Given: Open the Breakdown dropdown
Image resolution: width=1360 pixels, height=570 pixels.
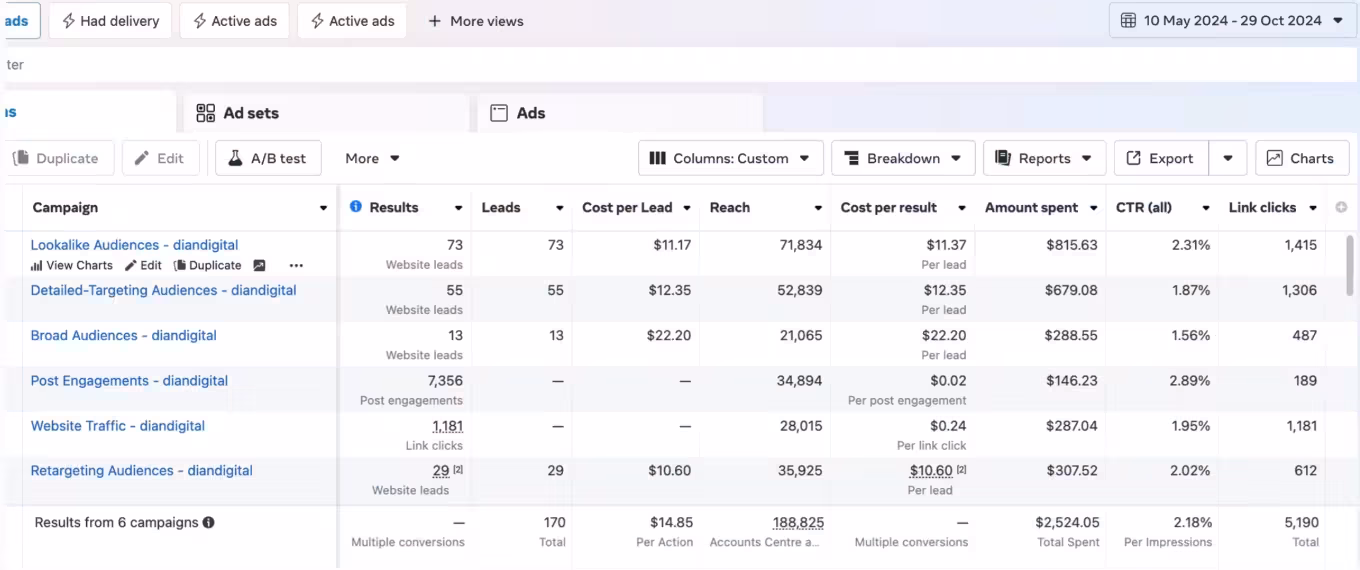Looking at the screenshot, I should (x=903, y=158).
